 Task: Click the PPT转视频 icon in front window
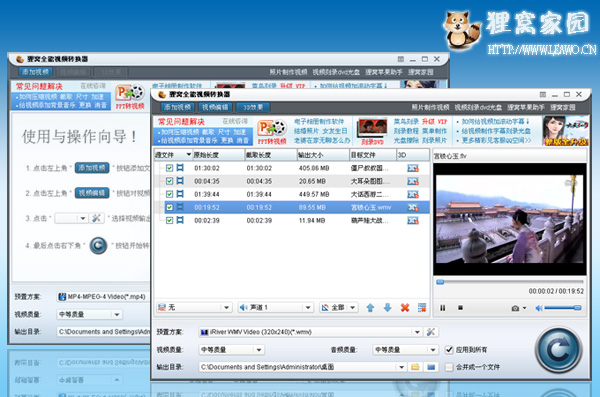tap(272, 132)
